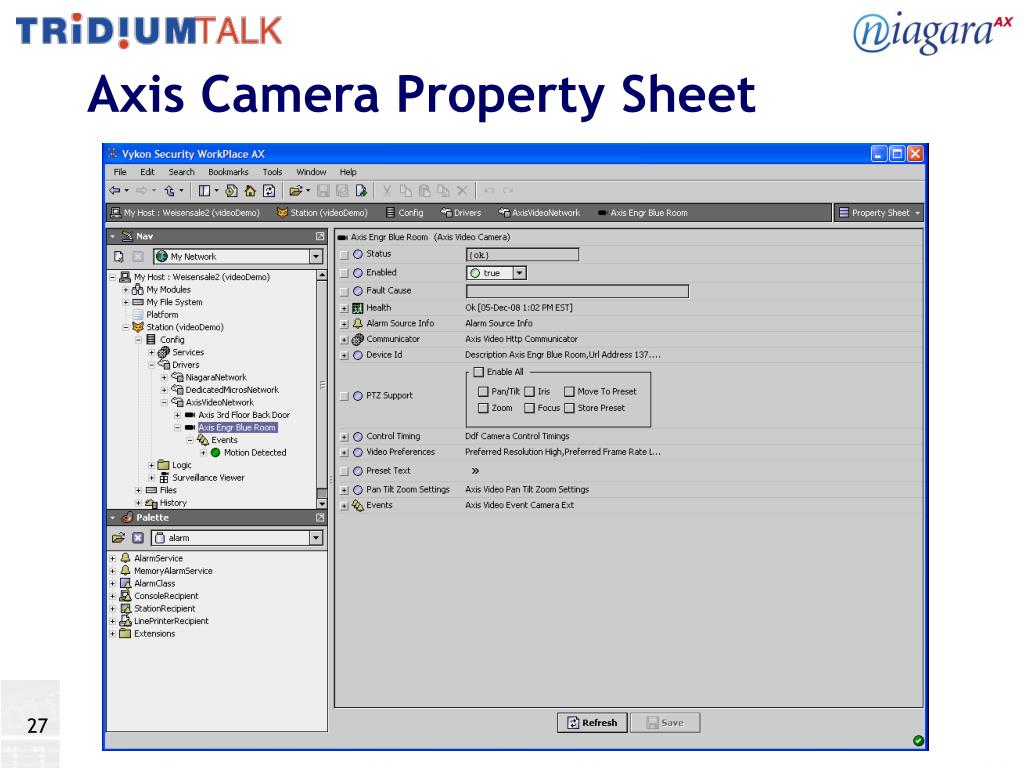Maximize the Nav panel corner icon
Image resolution: width=1024 pixels, height=768 pixels.
[320, 236]
